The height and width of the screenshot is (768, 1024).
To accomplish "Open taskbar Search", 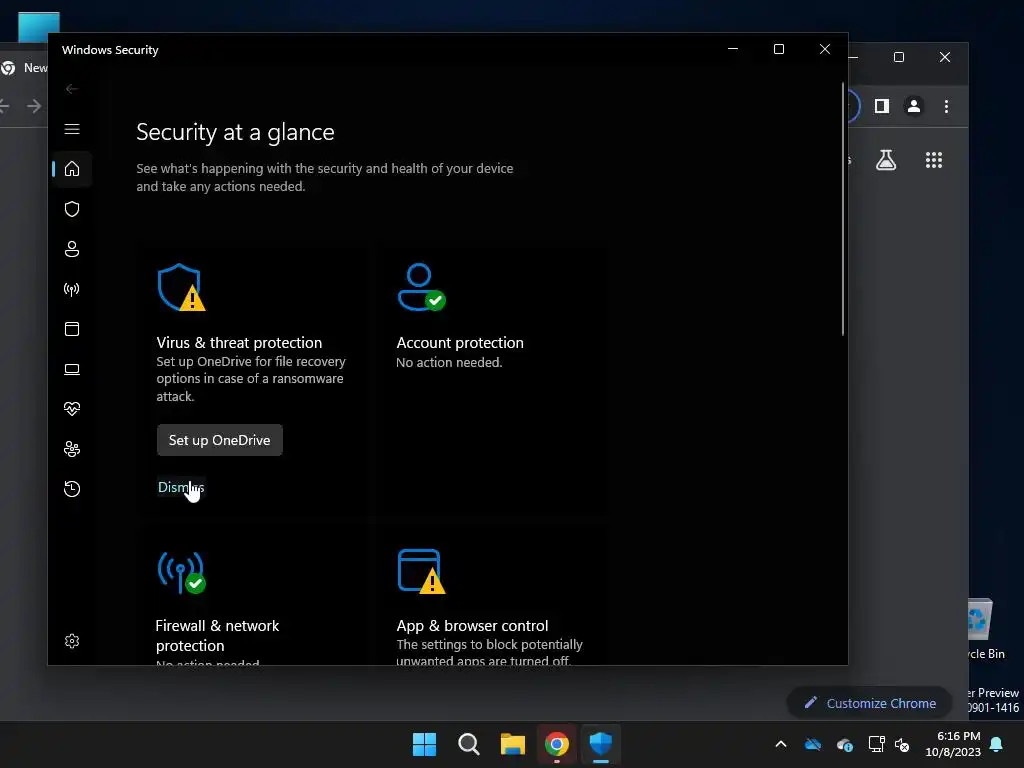I will tap(468, 744).
